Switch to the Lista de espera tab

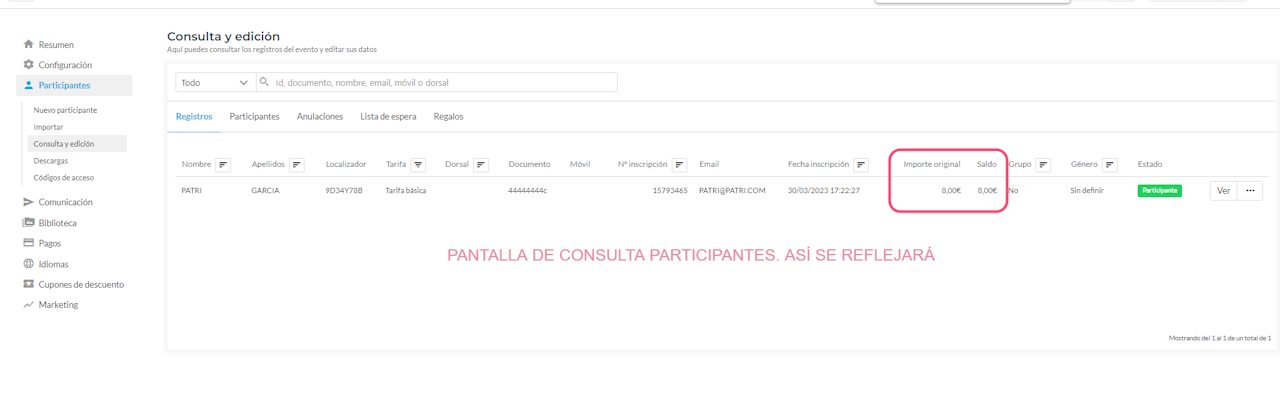point(388,117)
